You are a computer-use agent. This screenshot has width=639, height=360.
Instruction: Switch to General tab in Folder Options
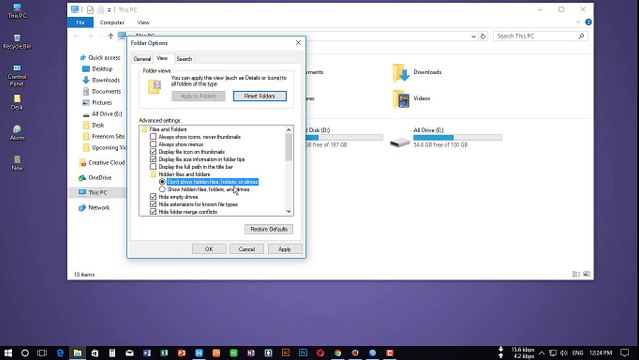click(x=142, y=59)
